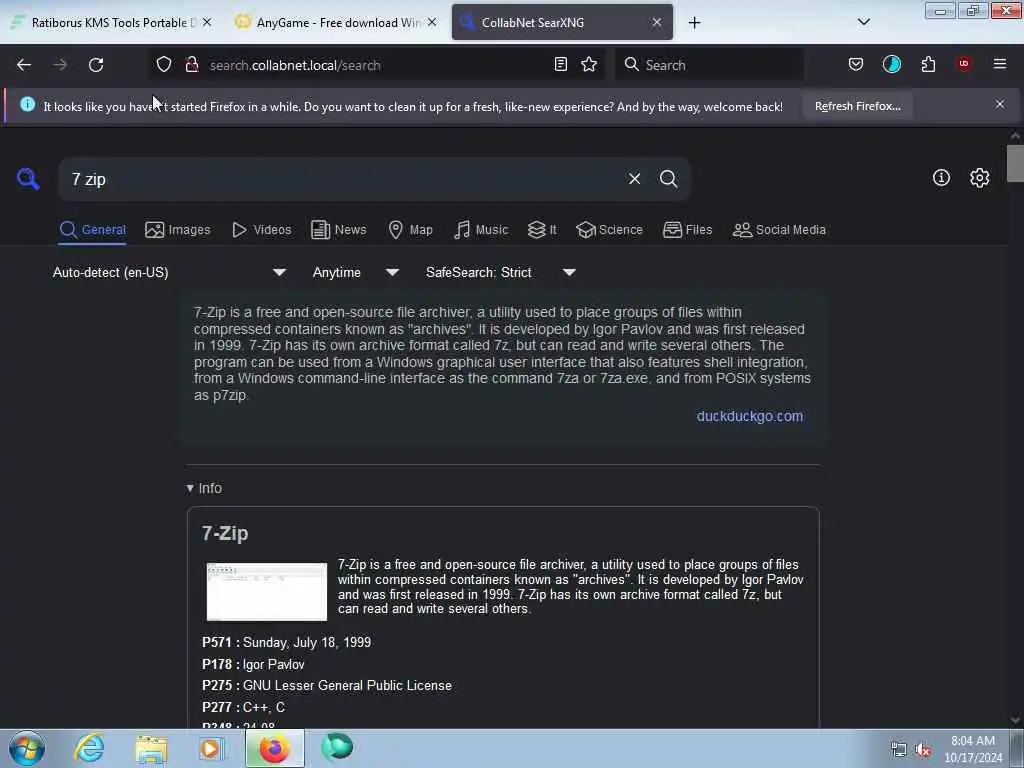Viewport: 1024px width, 768px height.
Task: Launch Internet Explorer from the taskbar
Action: (89, 748)
